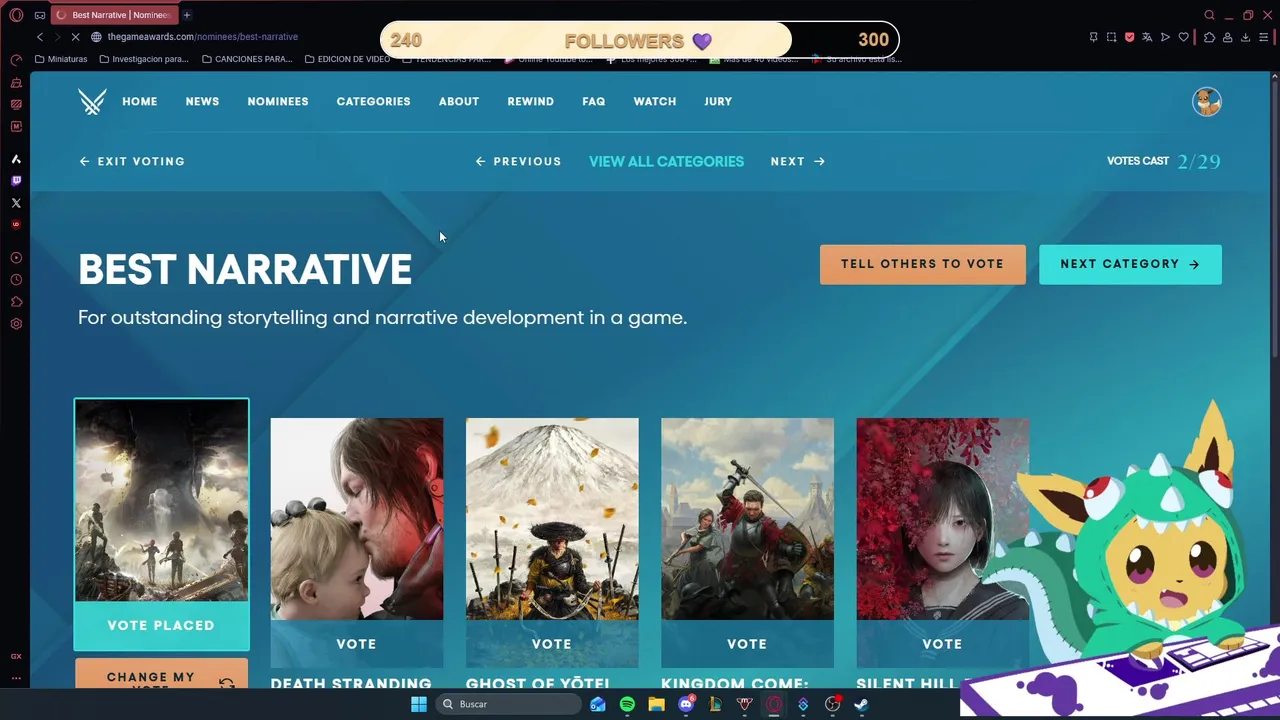Vote for Death Stranding
Viewport: 1280px width, 720px height.
pos(357,644)
